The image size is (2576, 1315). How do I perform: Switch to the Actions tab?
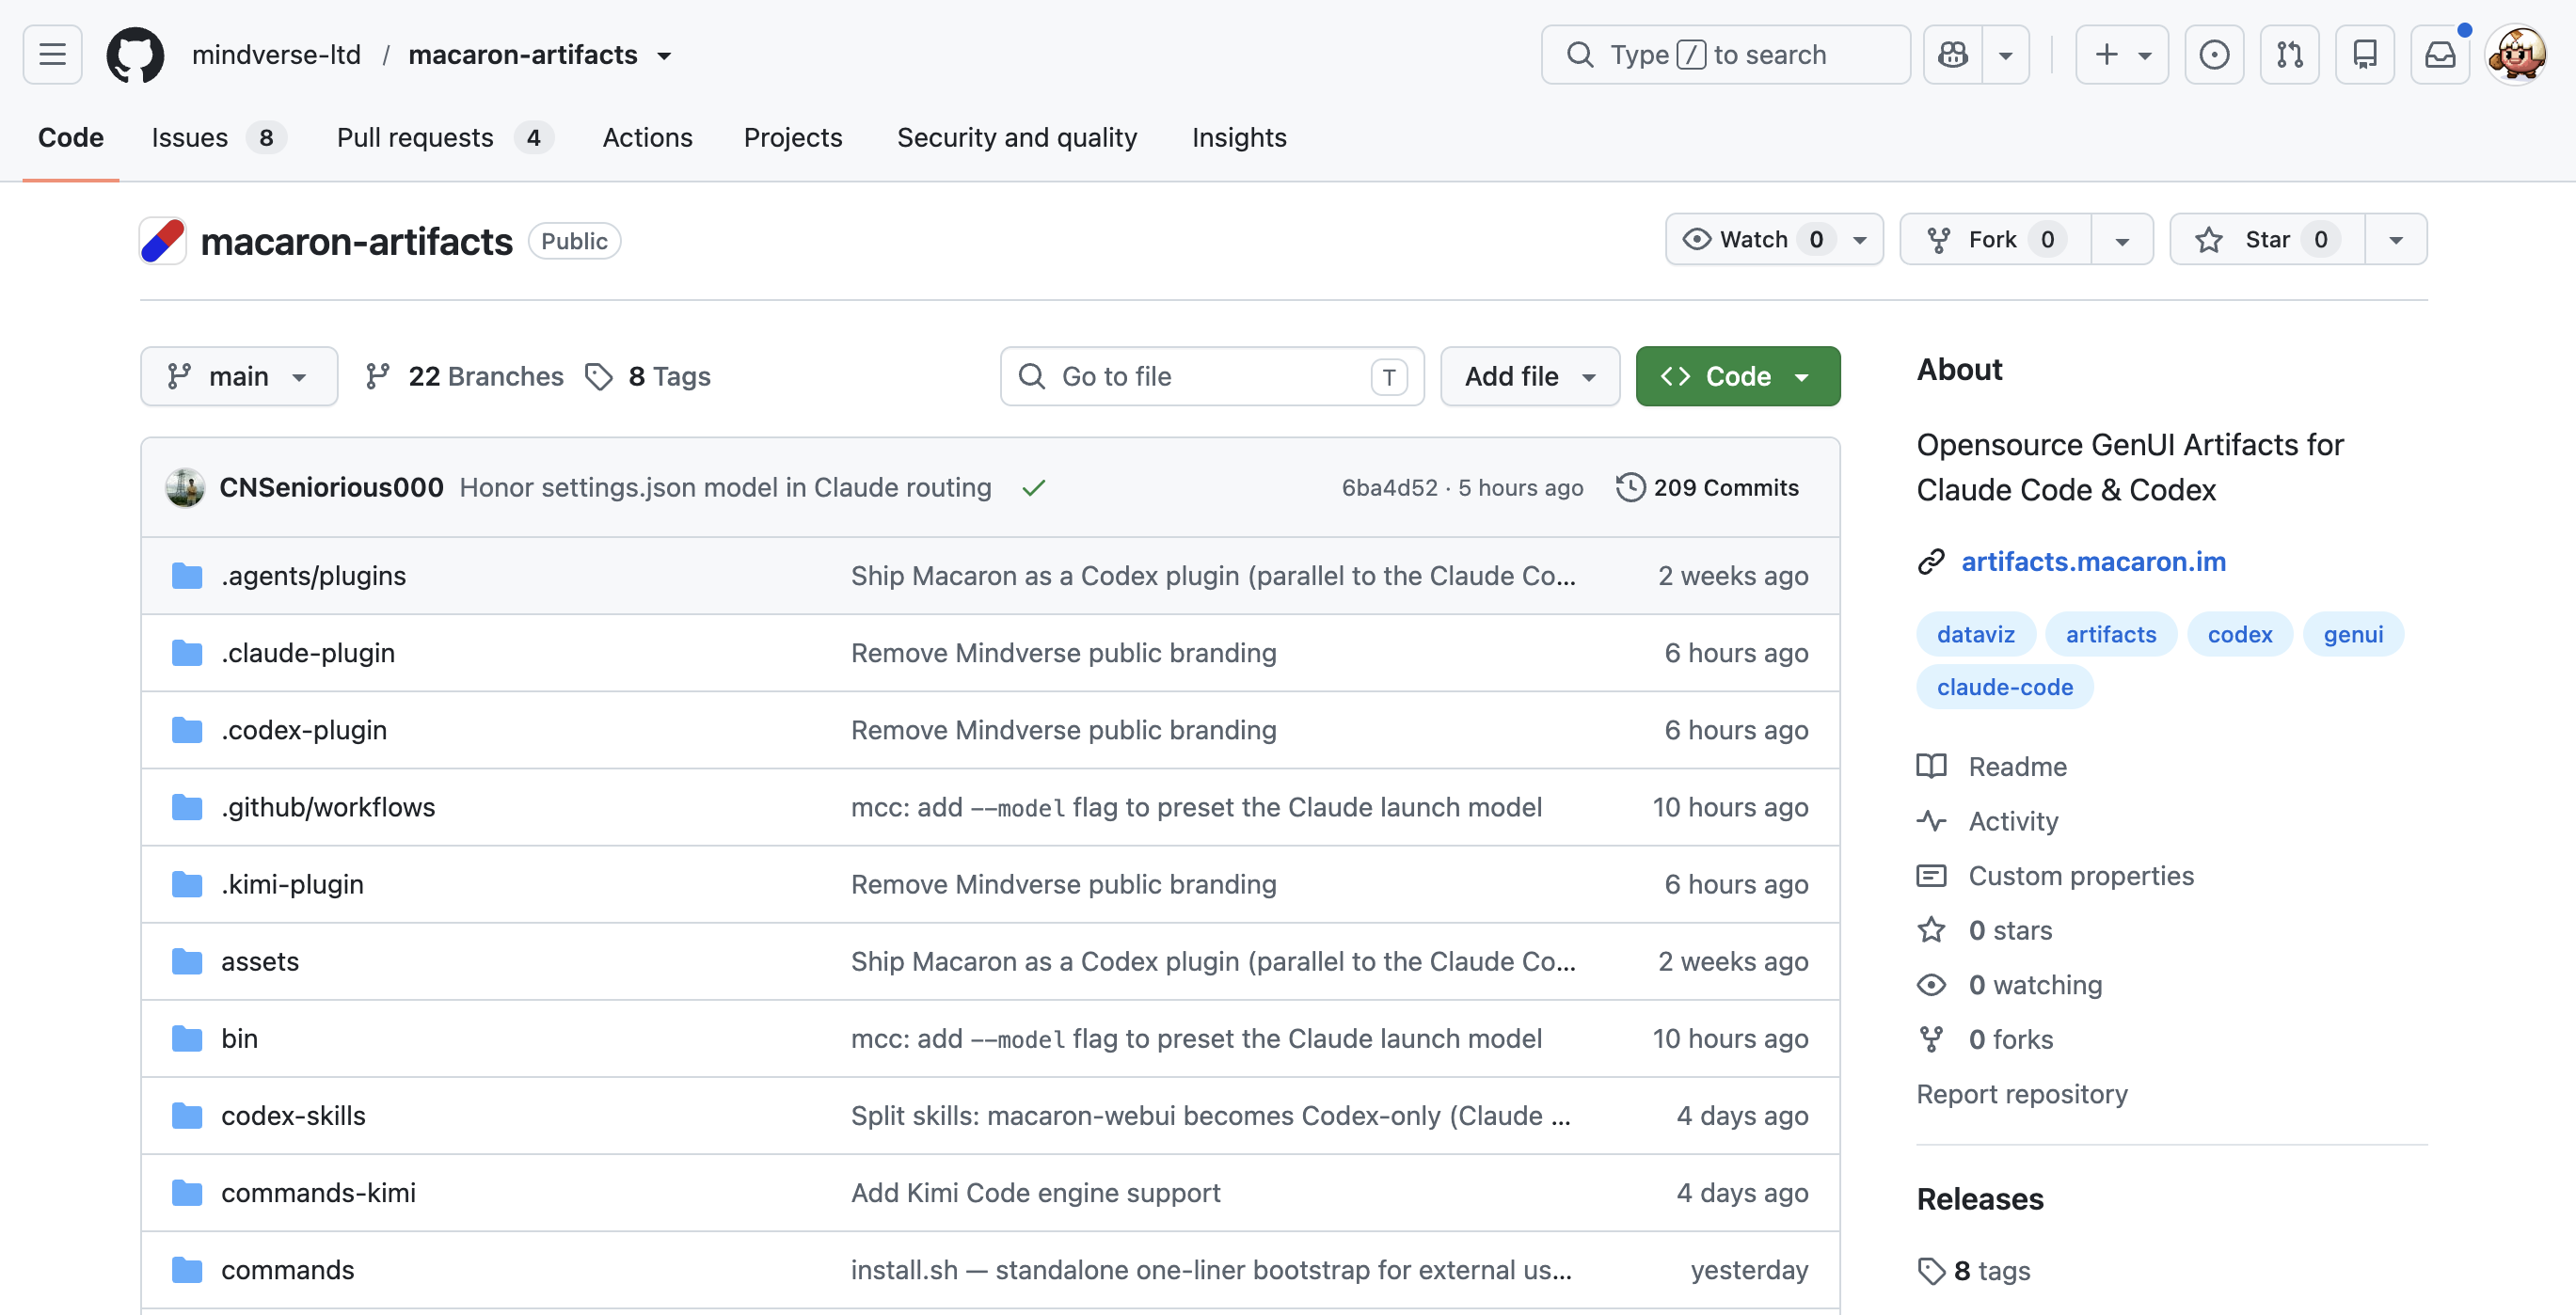coord(647,137)
